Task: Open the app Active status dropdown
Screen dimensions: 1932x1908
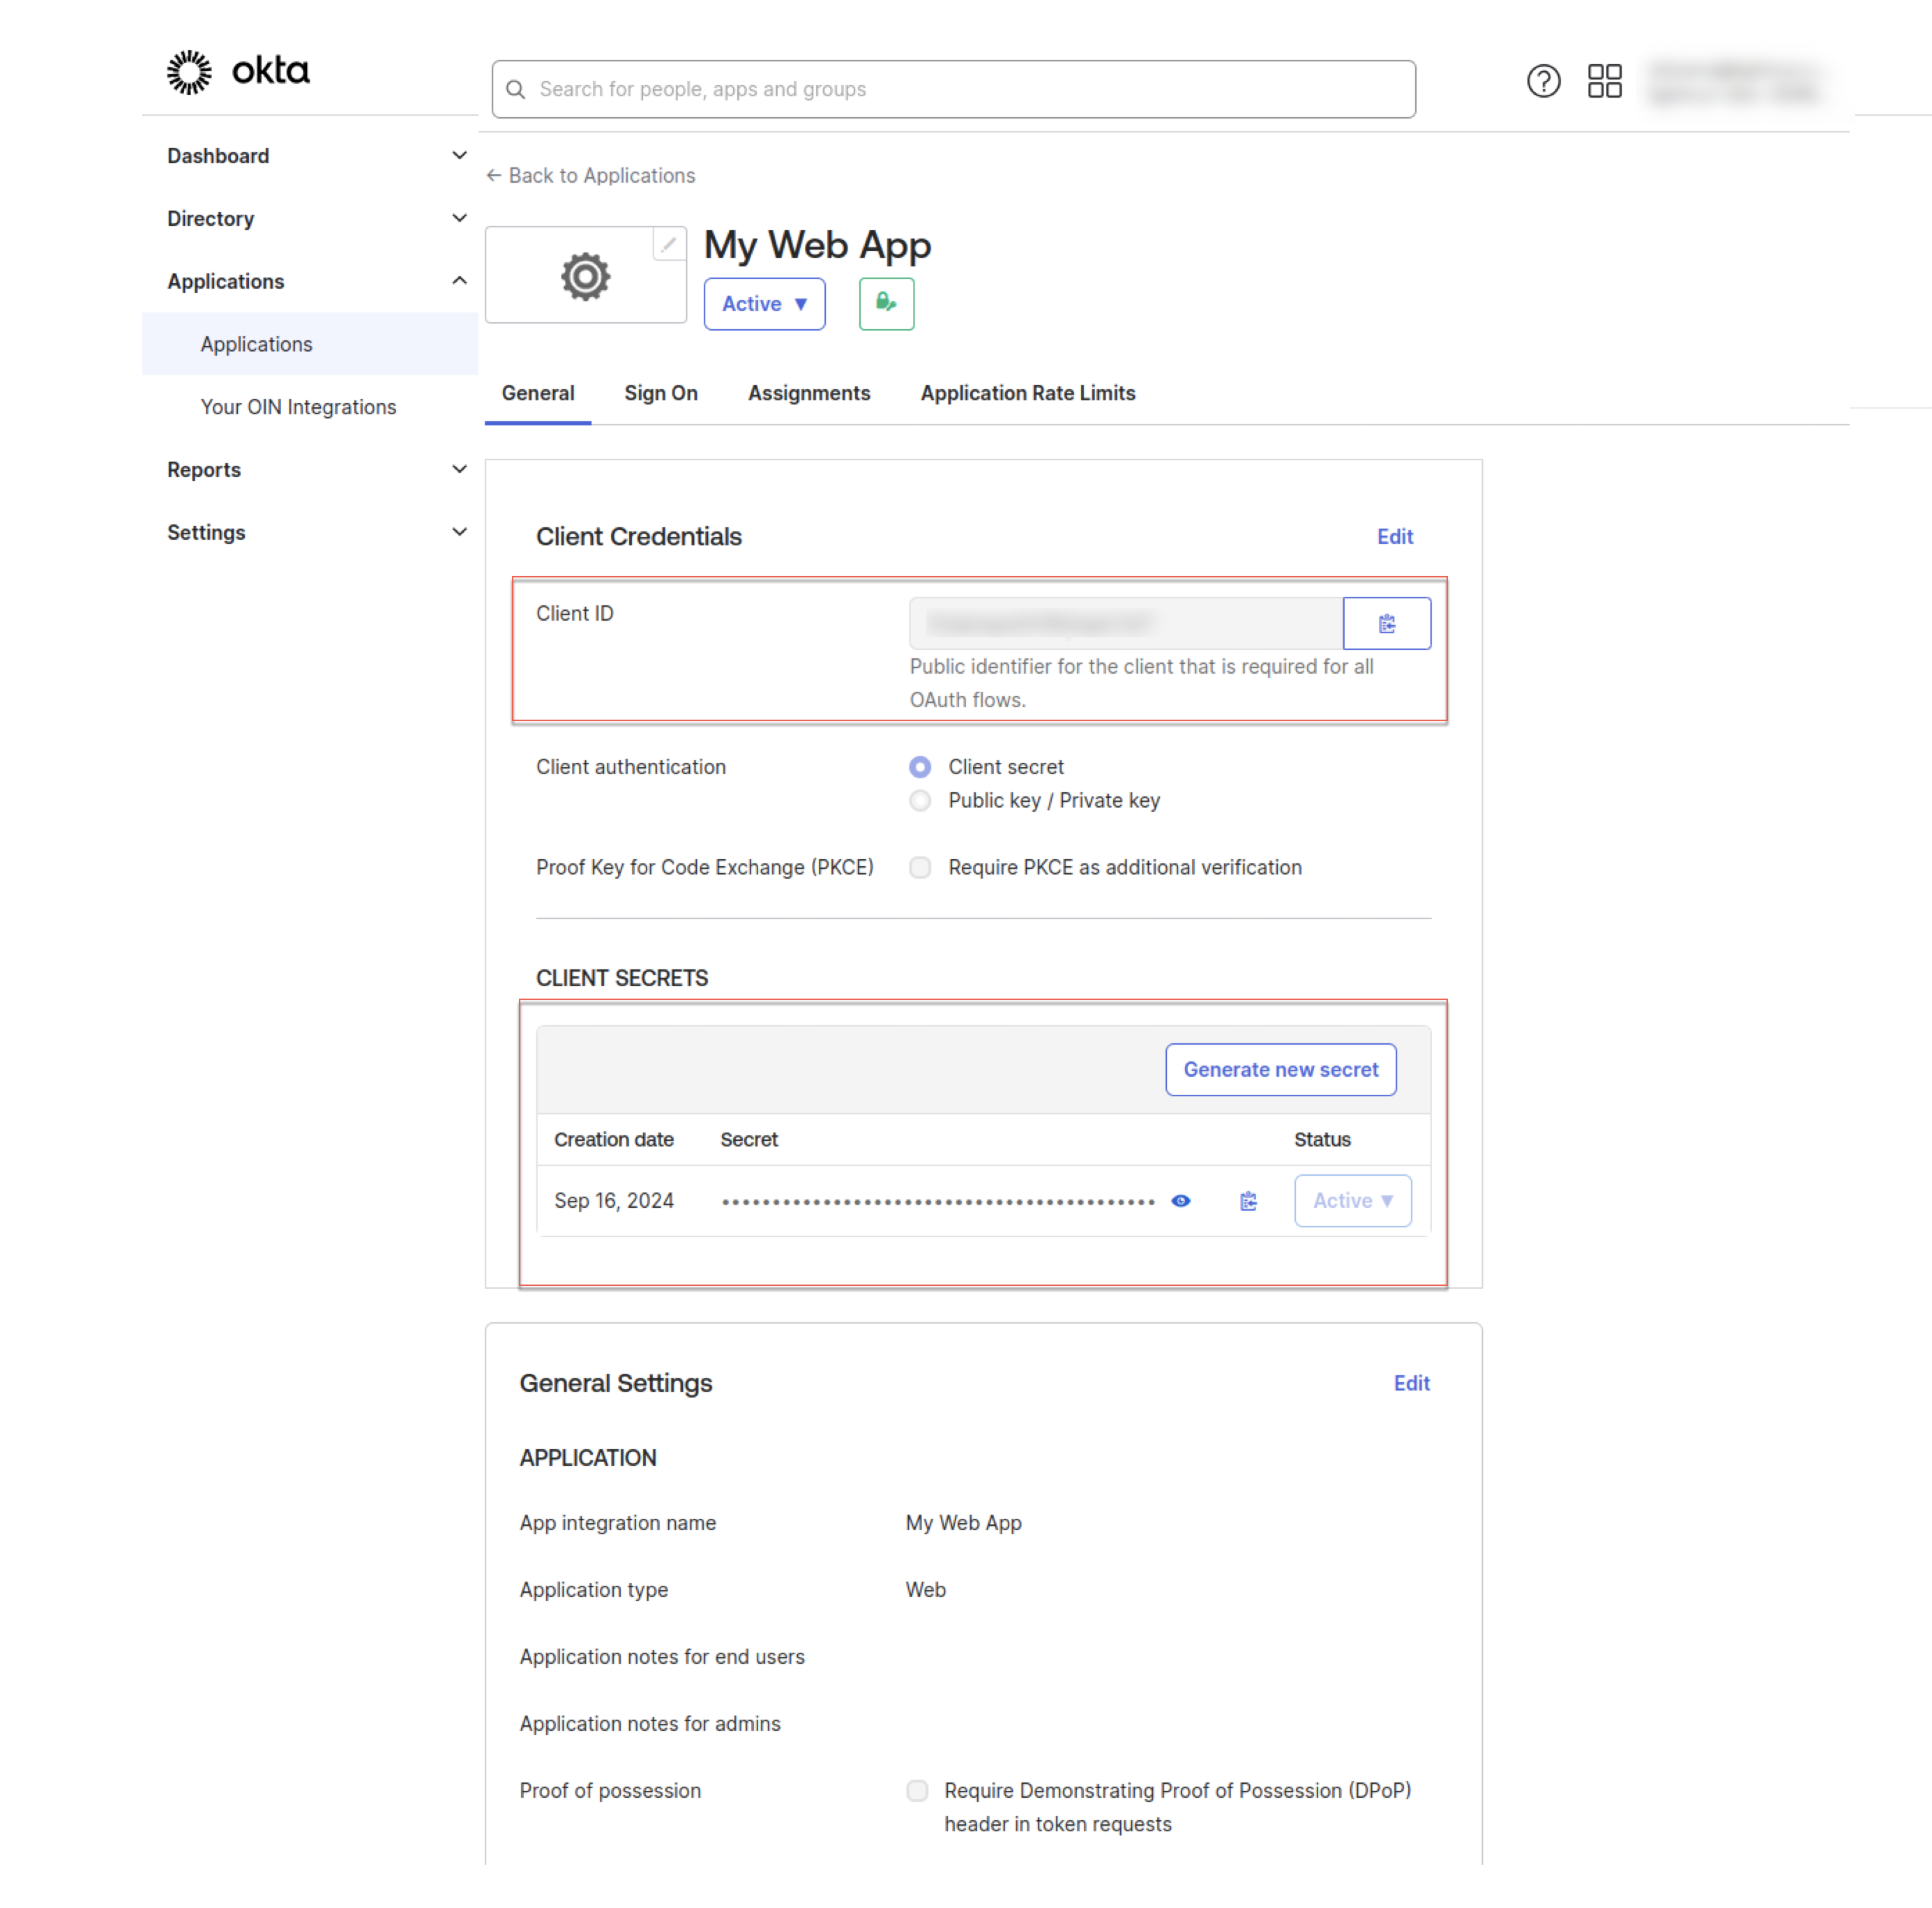Action: click(x=764, y=304)
